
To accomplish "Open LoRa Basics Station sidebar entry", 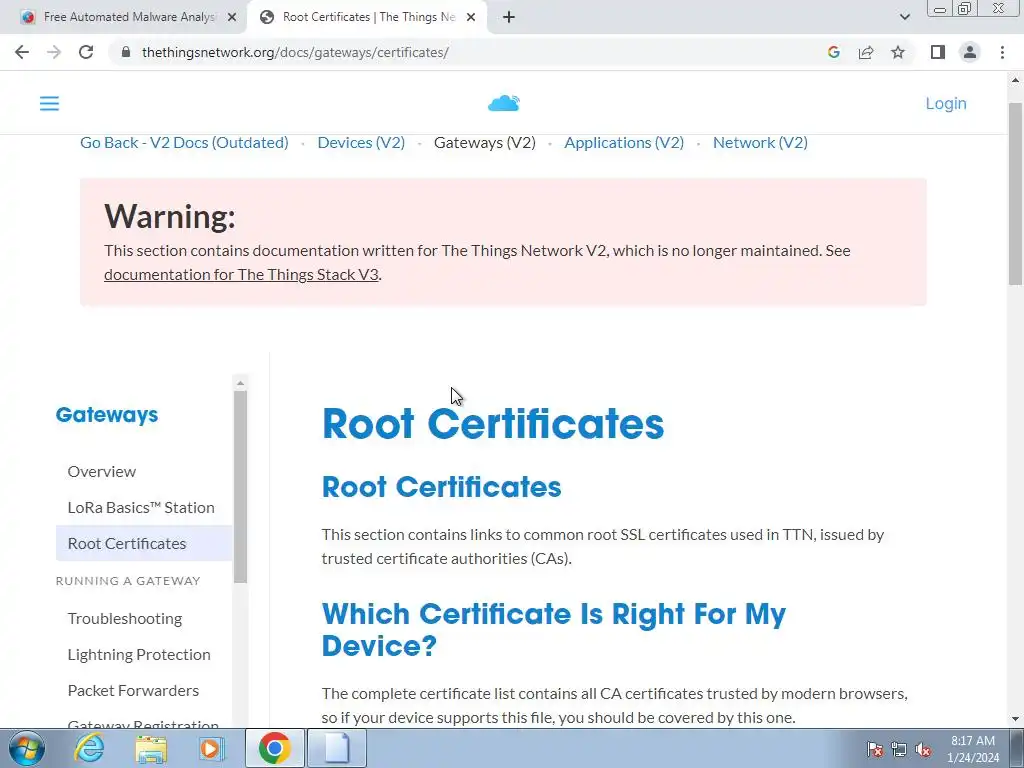I will coord(141,507).
